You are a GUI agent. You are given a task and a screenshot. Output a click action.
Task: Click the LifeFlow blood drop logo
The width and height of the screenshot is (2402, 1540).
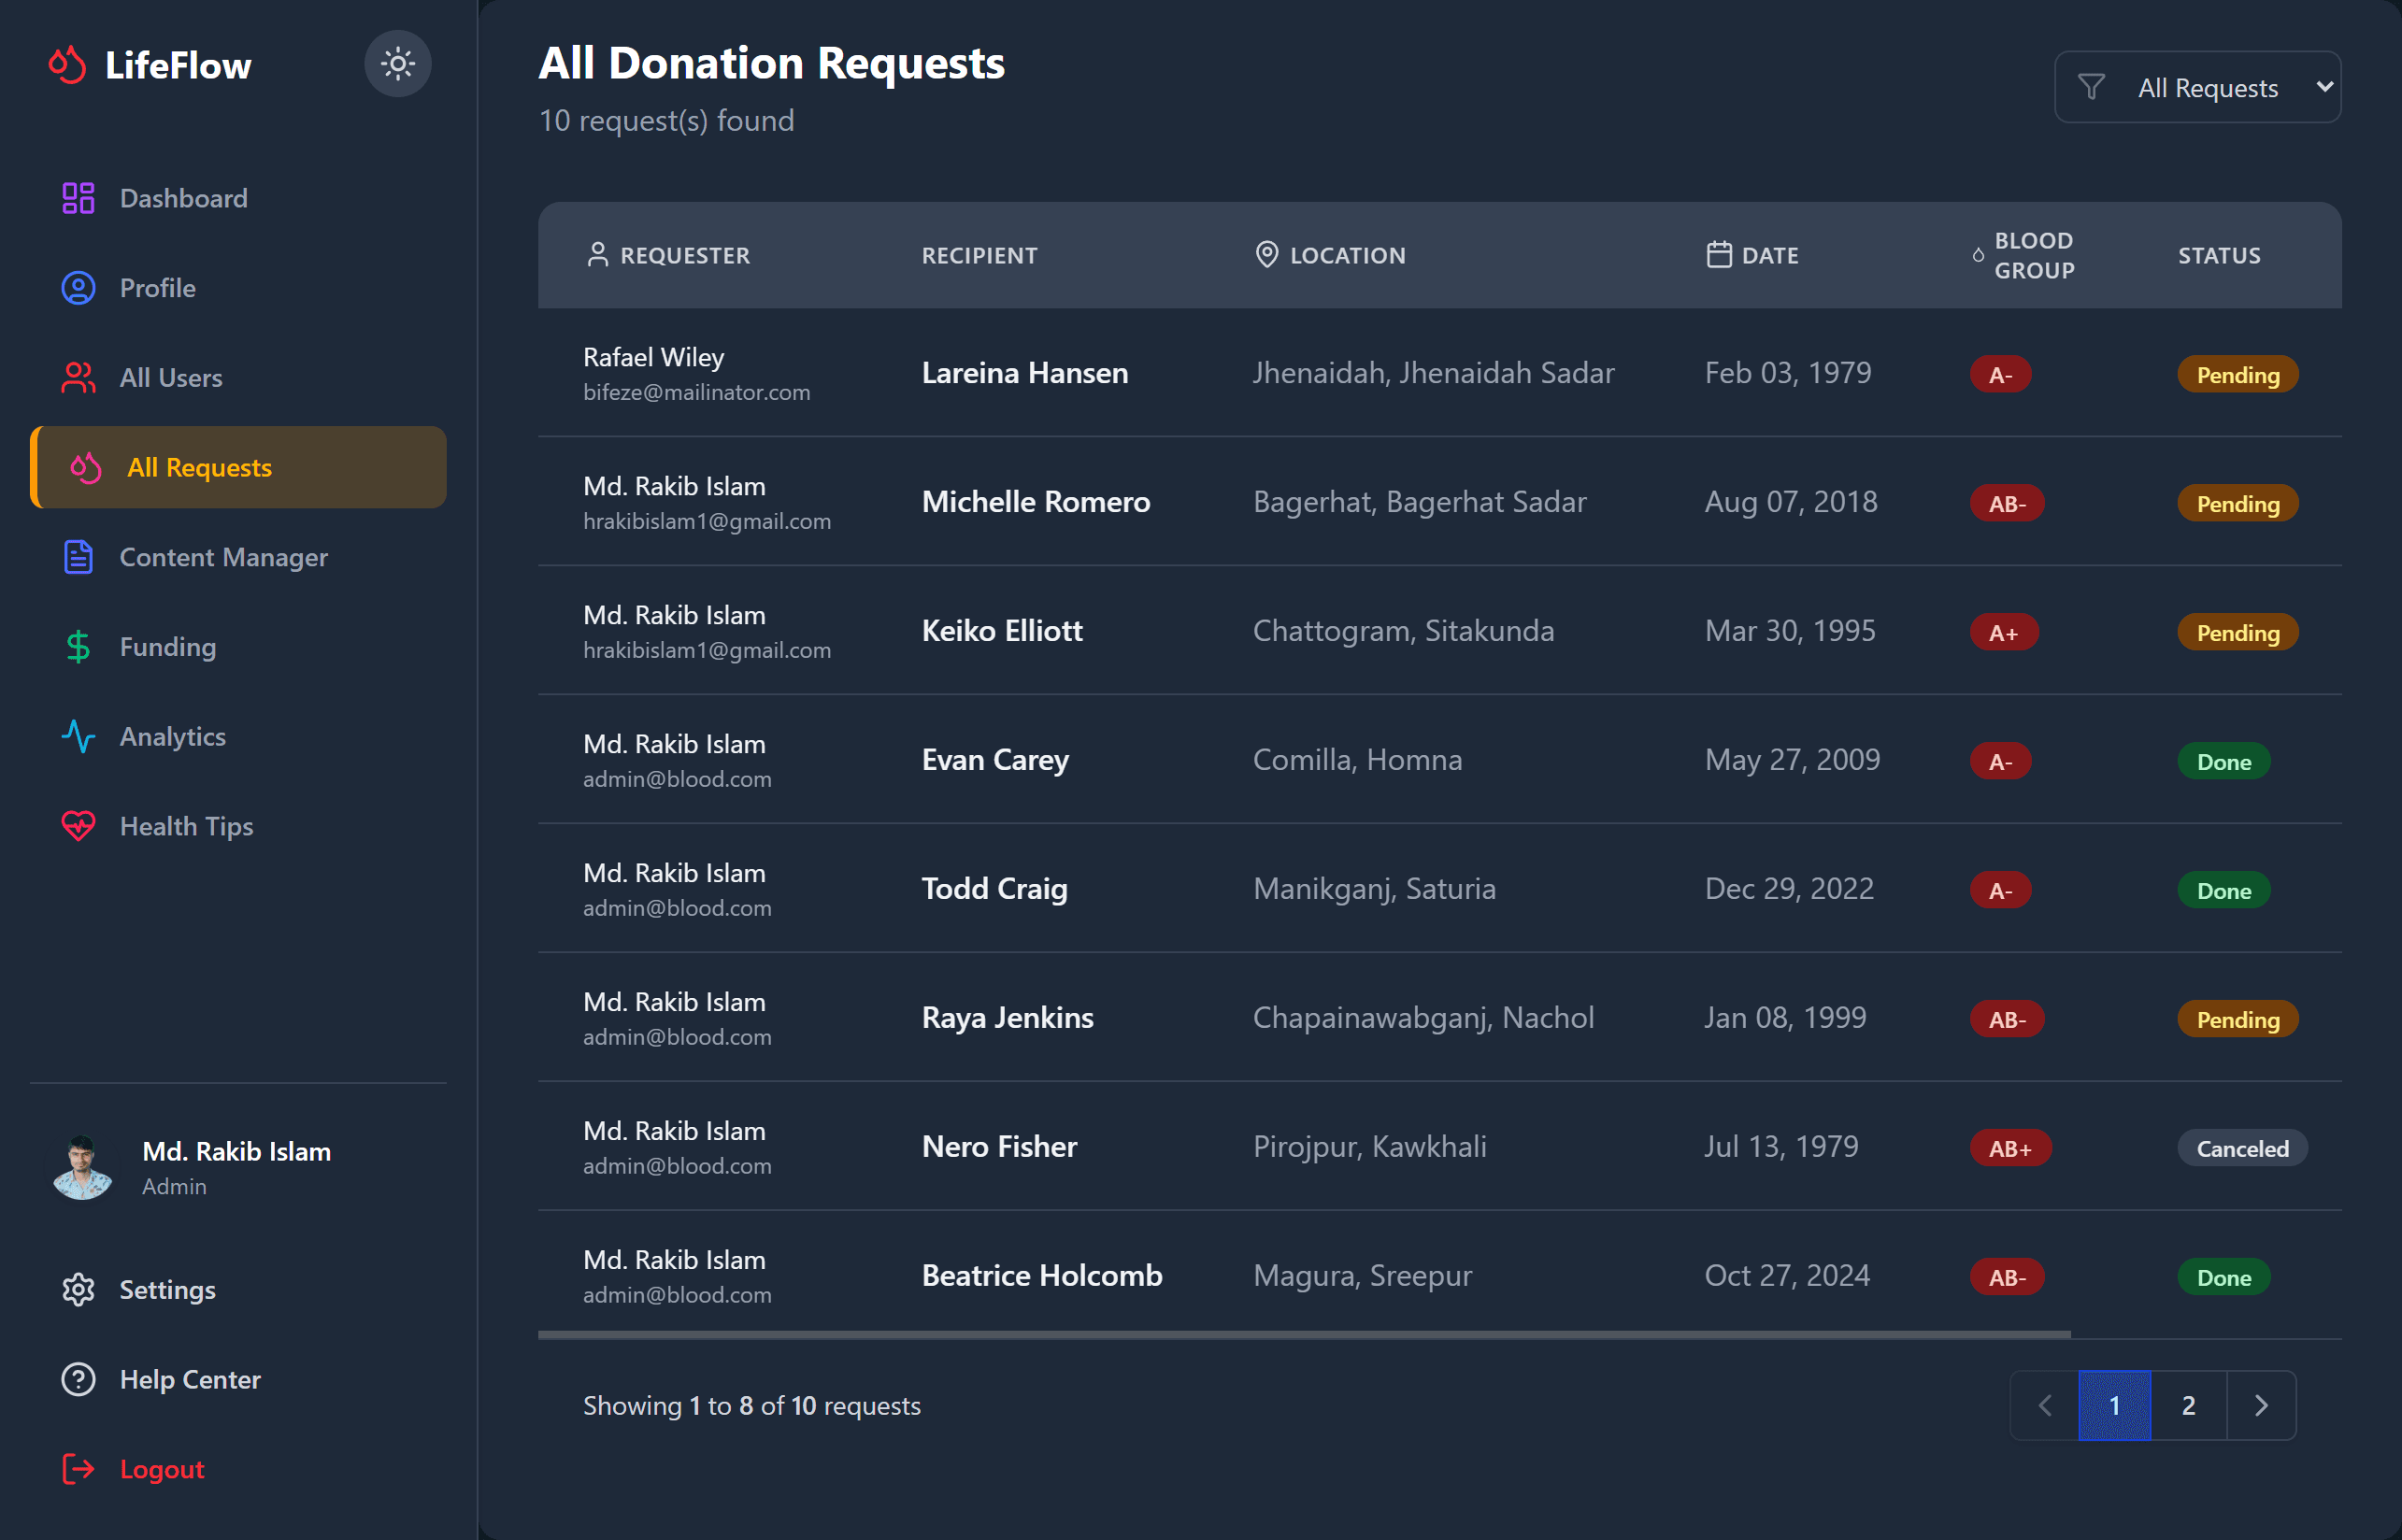[x=67, y=65]
